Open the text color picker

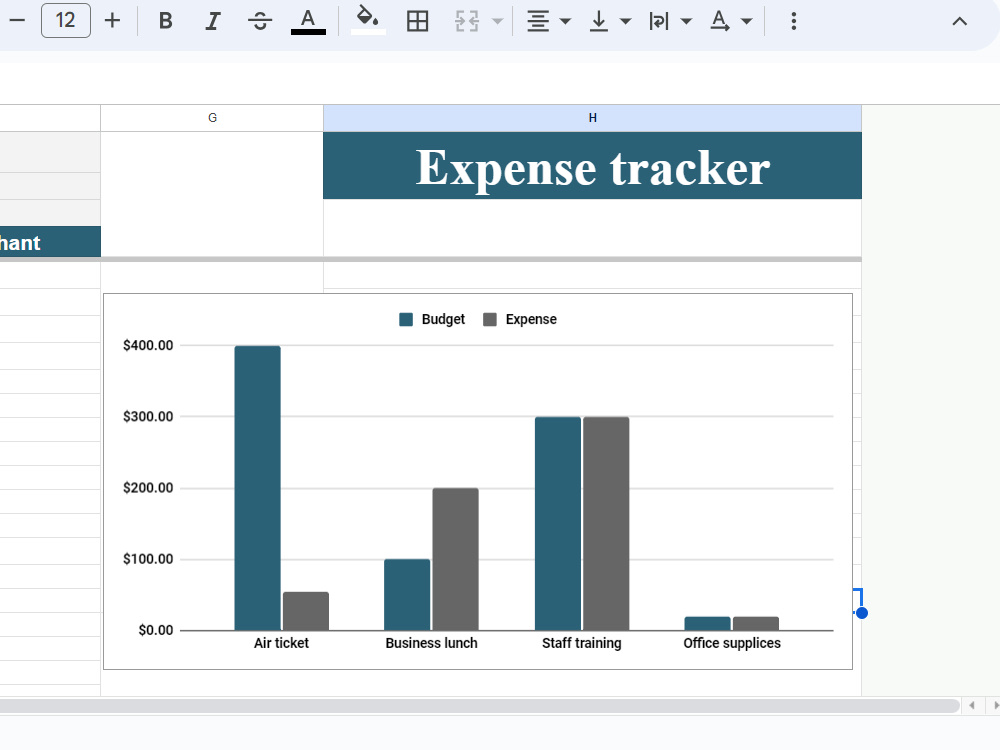coord(308,21)
